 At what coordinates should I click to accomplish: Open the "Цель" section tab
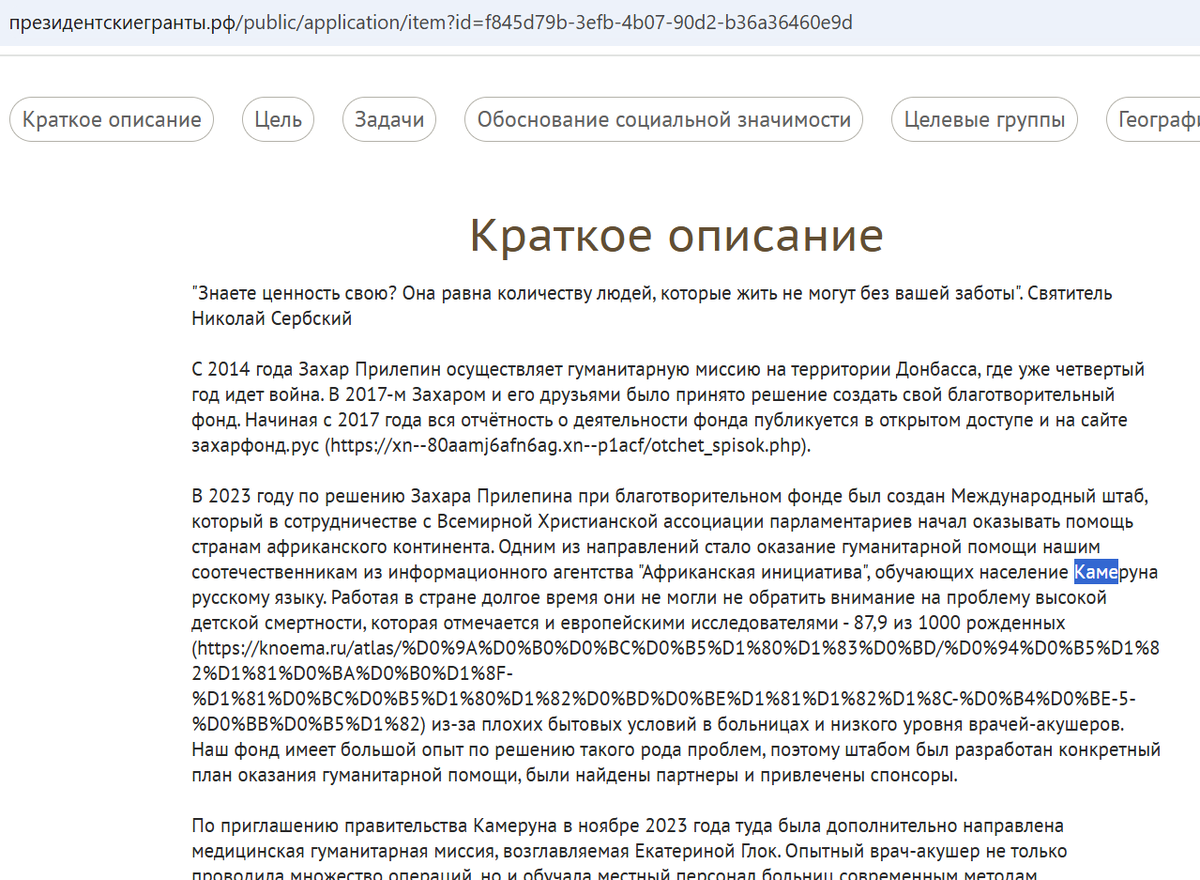277,119
